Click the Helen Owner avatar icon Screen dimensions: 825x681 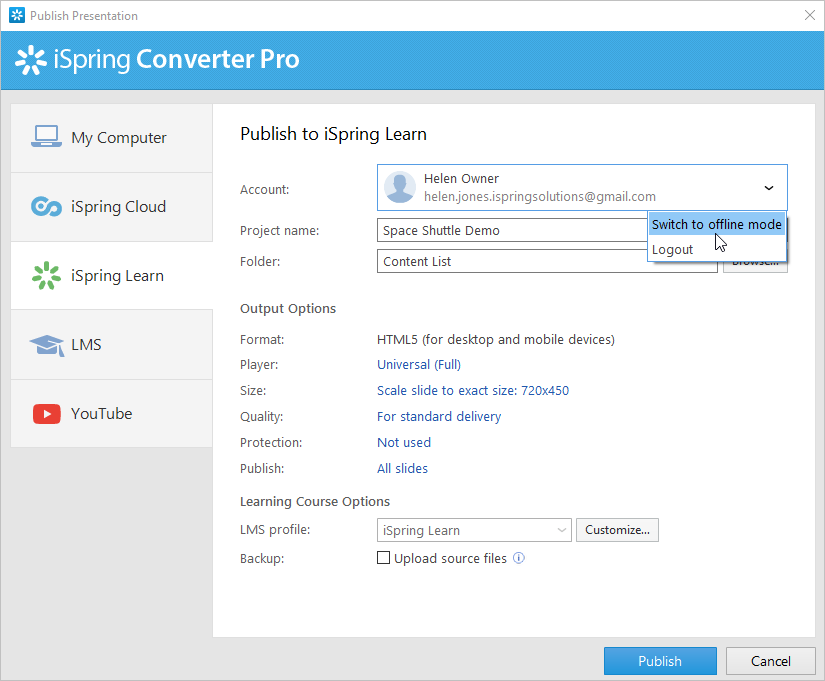[400, 187]
